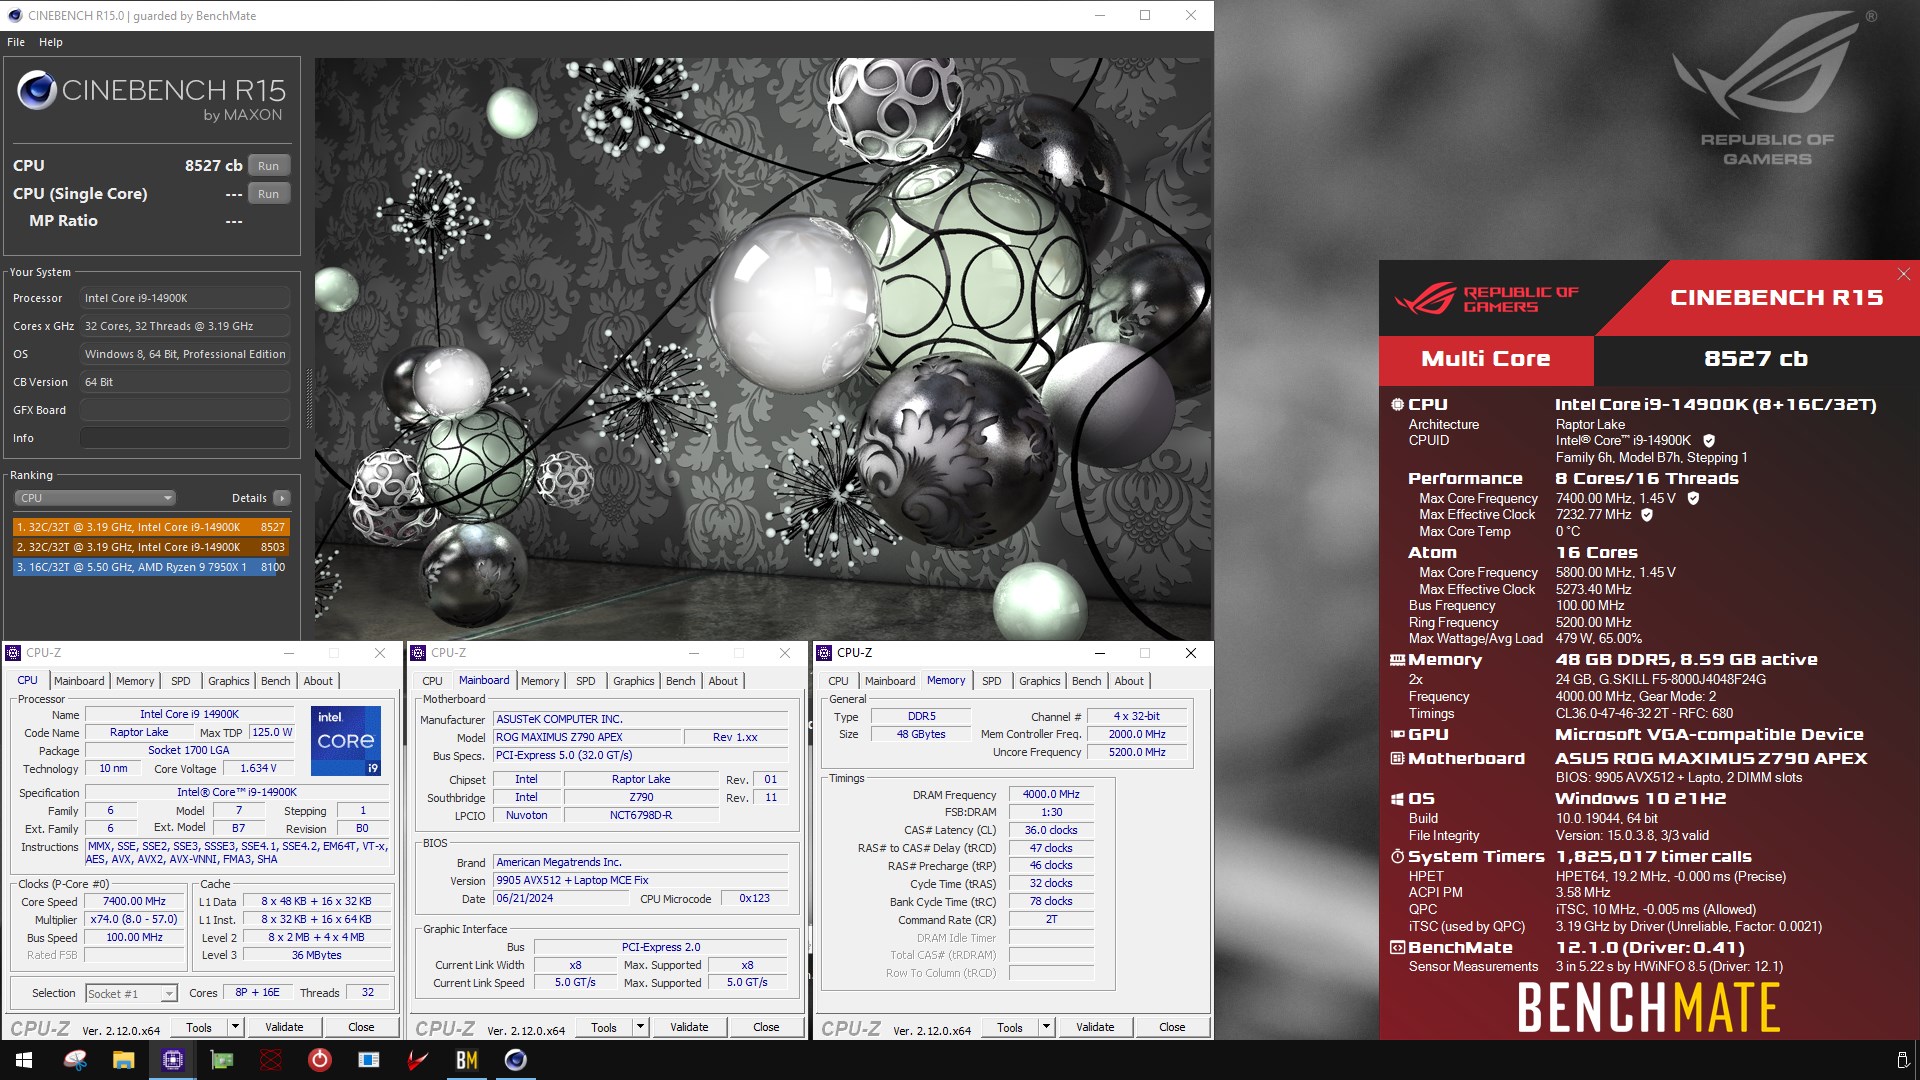Click Validate in the first CPU-Z window

pyautogui.click(x=284, y=1027)
